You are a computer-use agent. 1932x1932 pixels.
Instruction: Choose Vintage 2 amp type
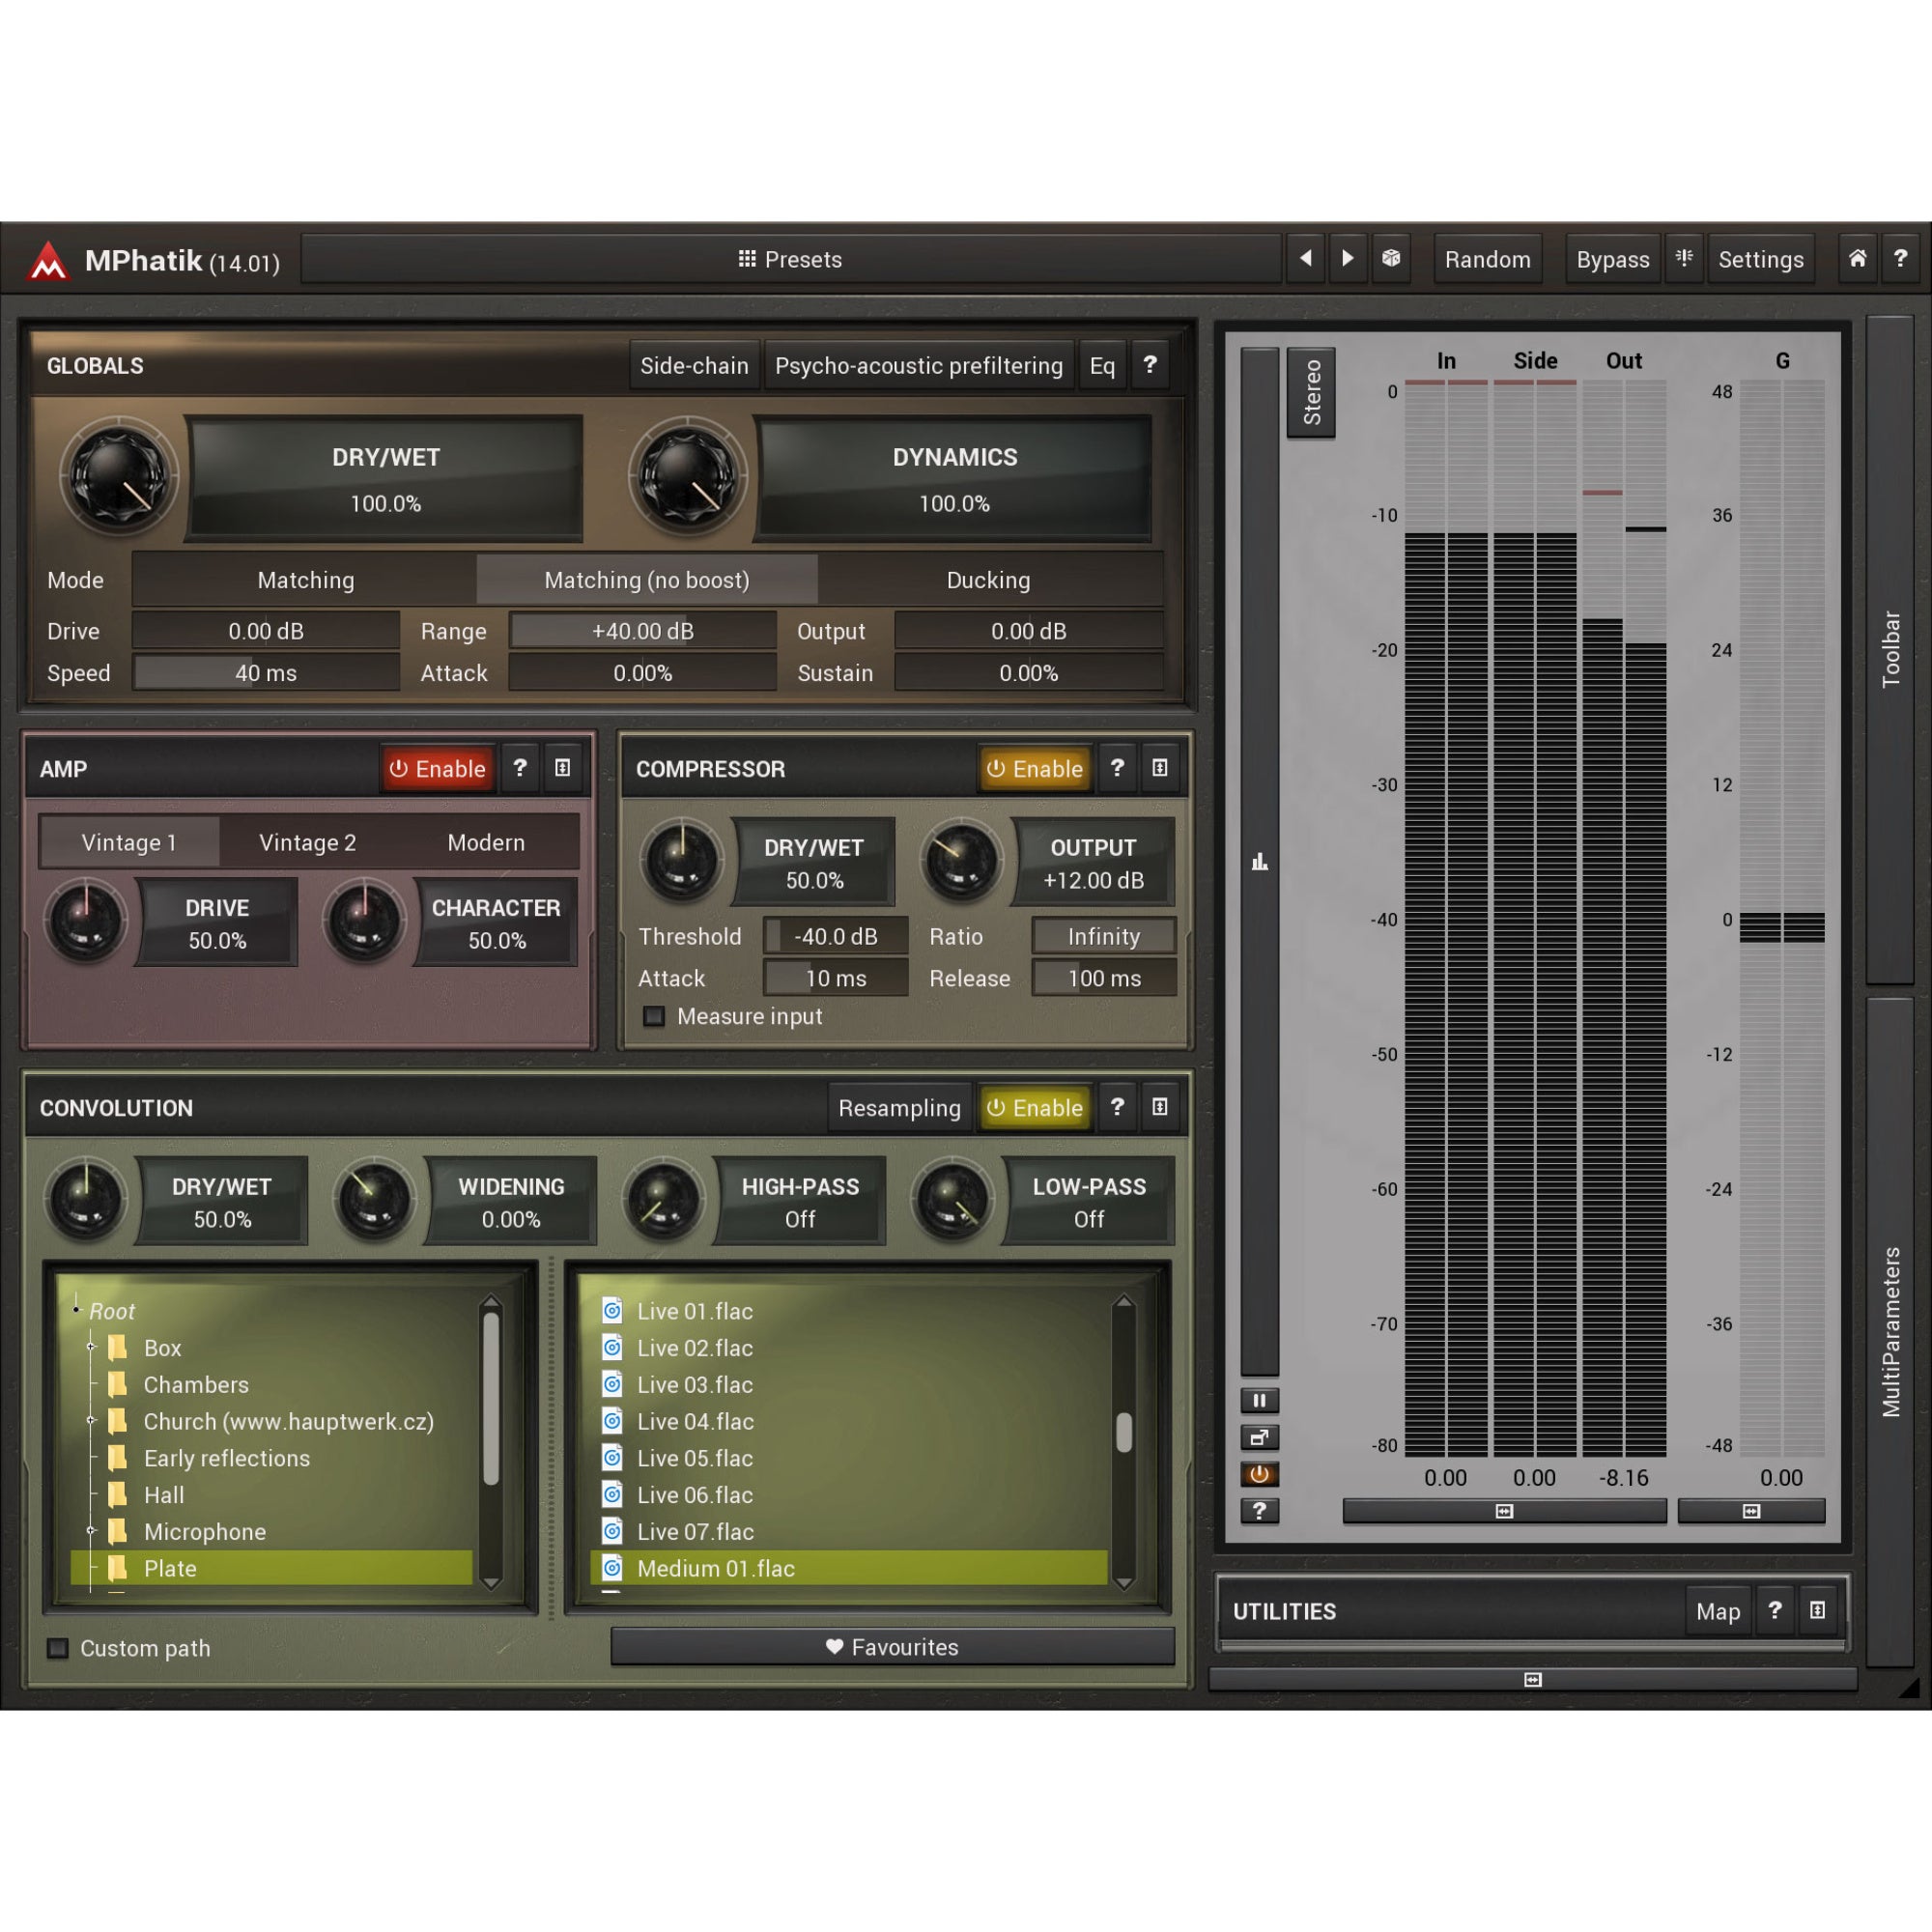307,842
